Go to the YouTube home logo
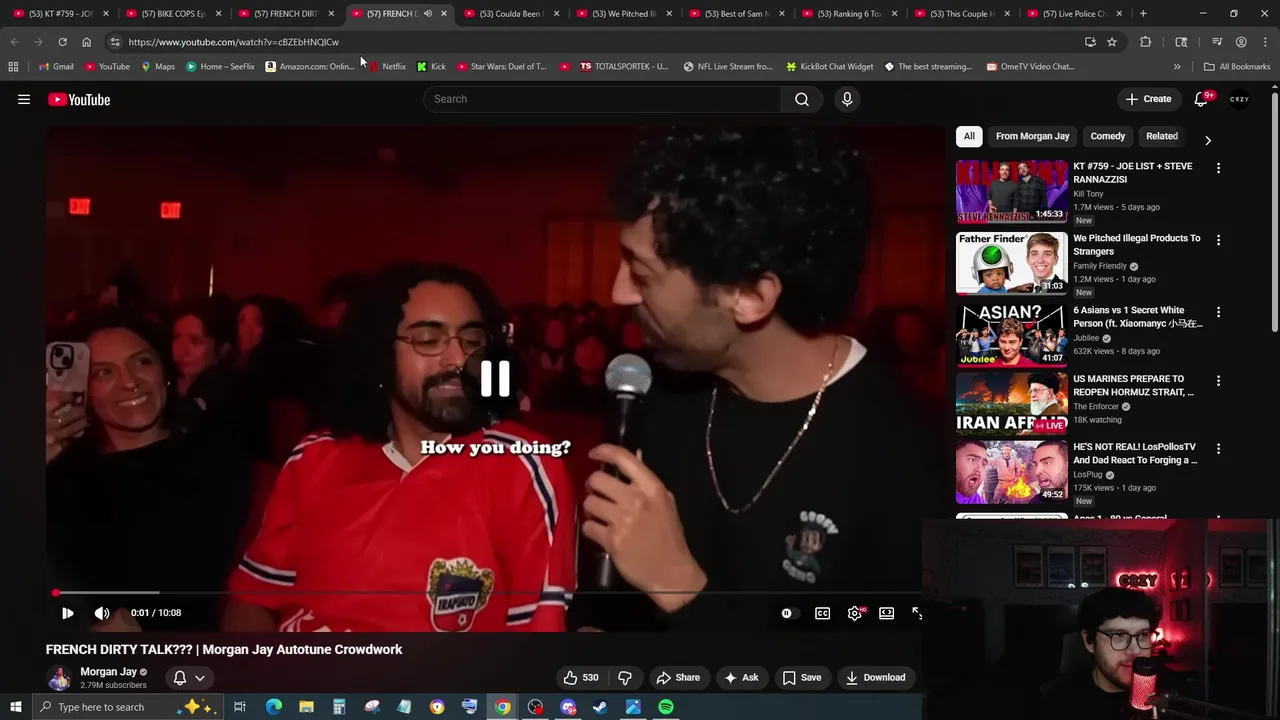 coord(79,99)
